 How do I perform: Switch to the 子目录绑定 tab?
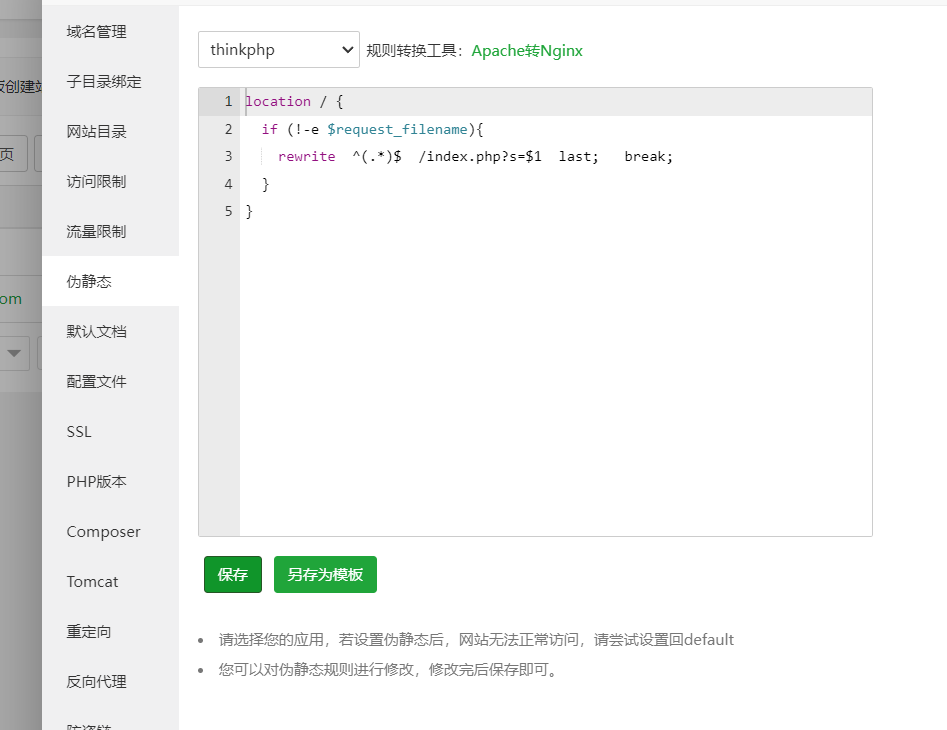tap(104, 82)
